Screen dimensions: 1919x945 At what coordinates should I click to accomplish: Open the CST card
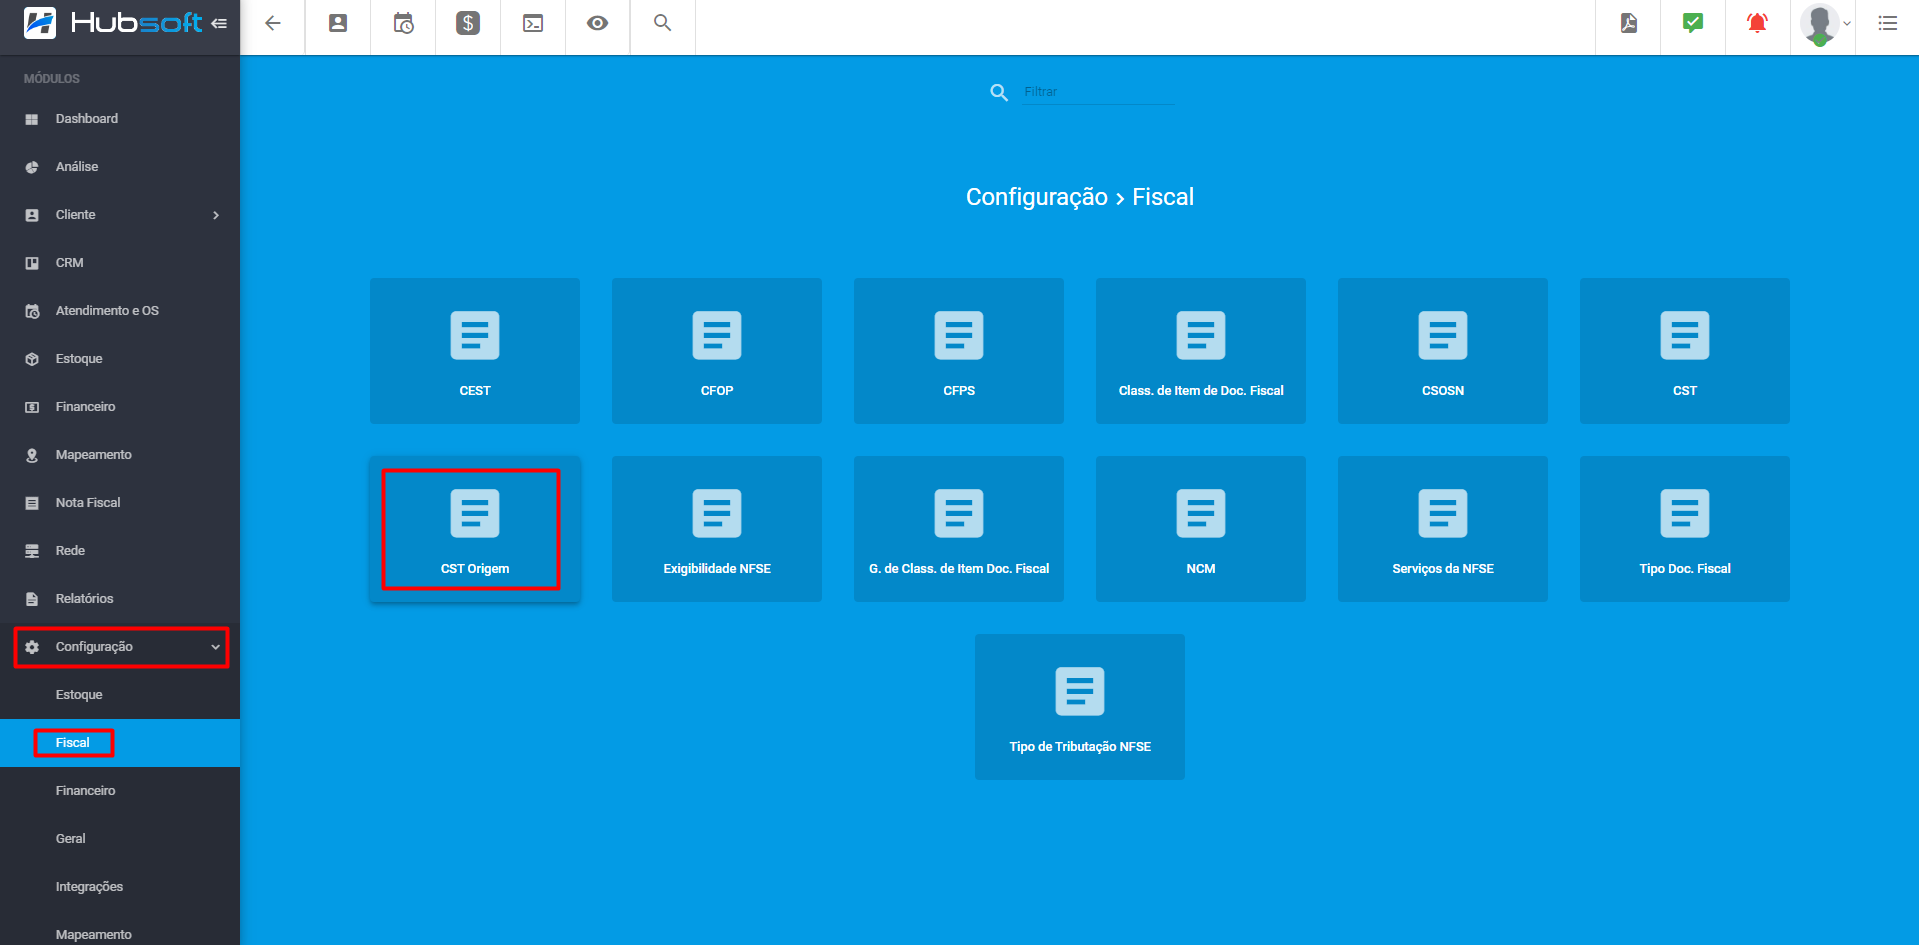[x=1685, y=351]
